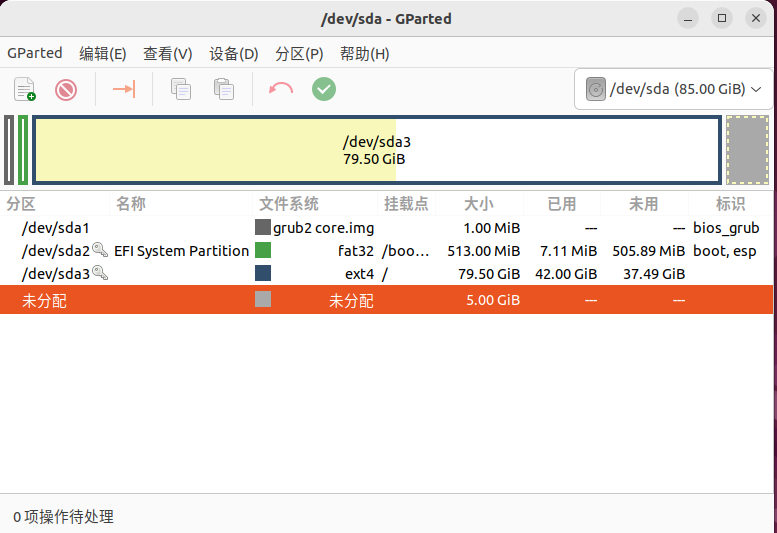Open the 编辑(E) menu
This screenshot has width=777, height=533.
click(103, 53)
